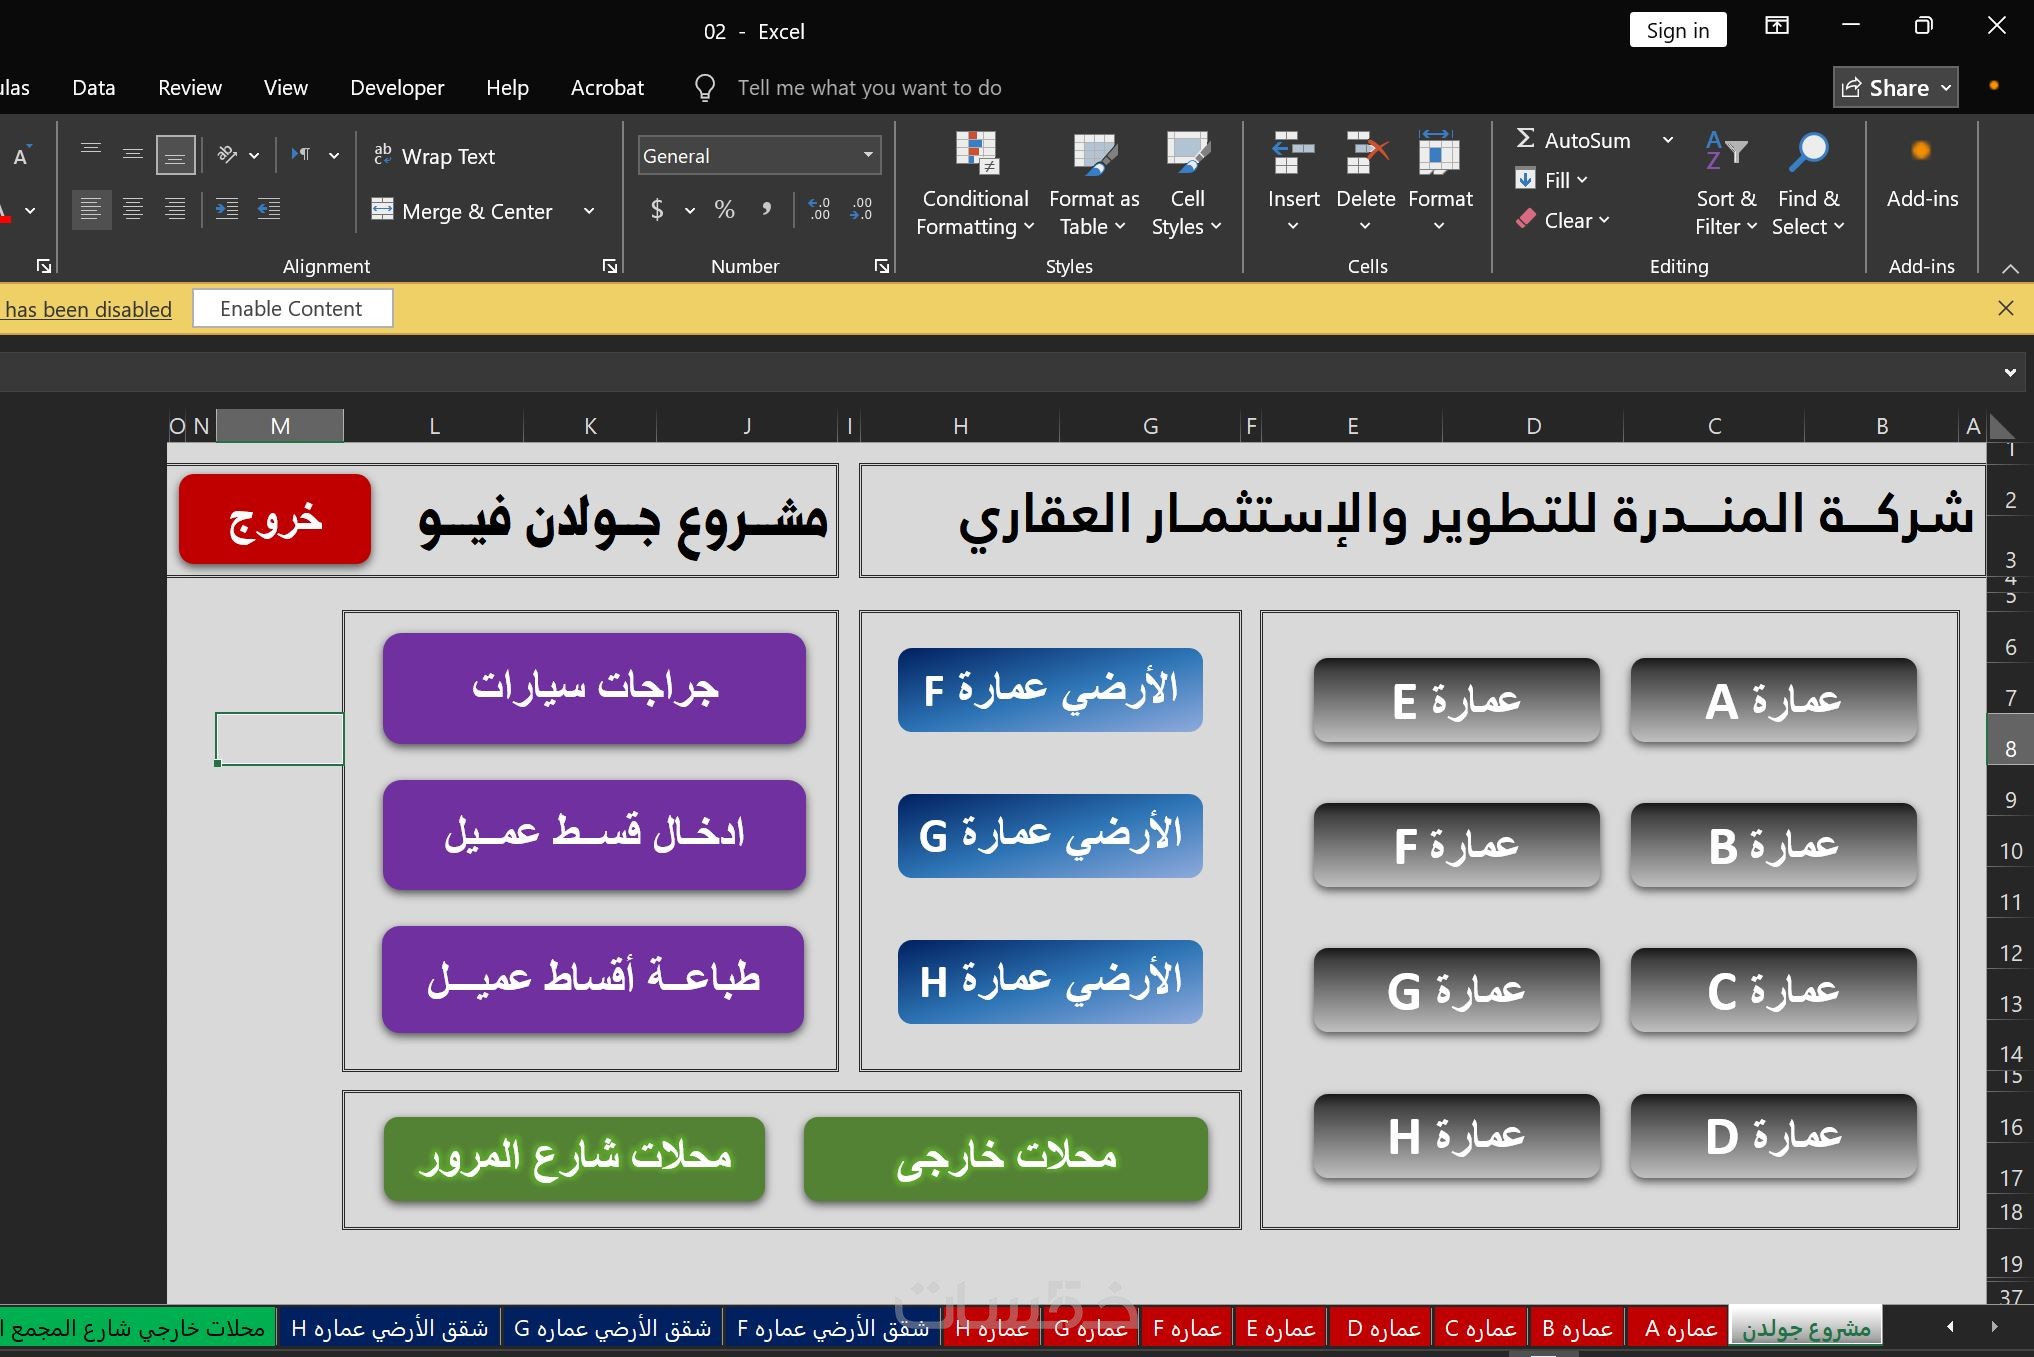Open the General number format dropdown
This screenshot has width=2034, height=1357.
868,155
